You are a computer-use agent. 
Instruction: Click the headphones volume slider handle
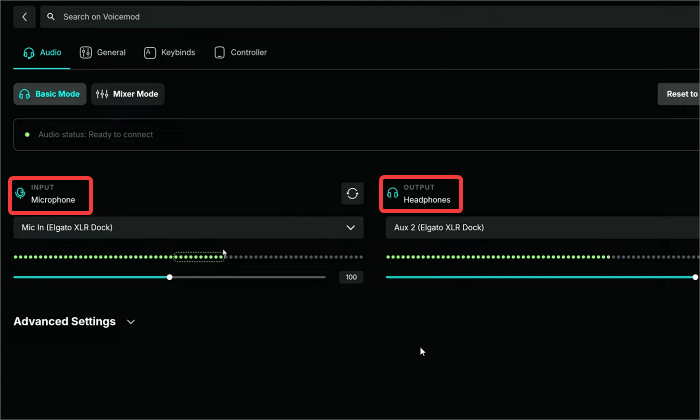point(694,277)
